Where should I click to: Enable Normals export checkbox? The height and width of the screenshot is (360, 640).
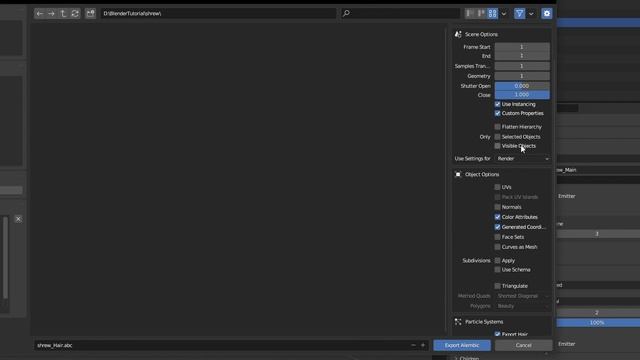(x=497, y=207)
